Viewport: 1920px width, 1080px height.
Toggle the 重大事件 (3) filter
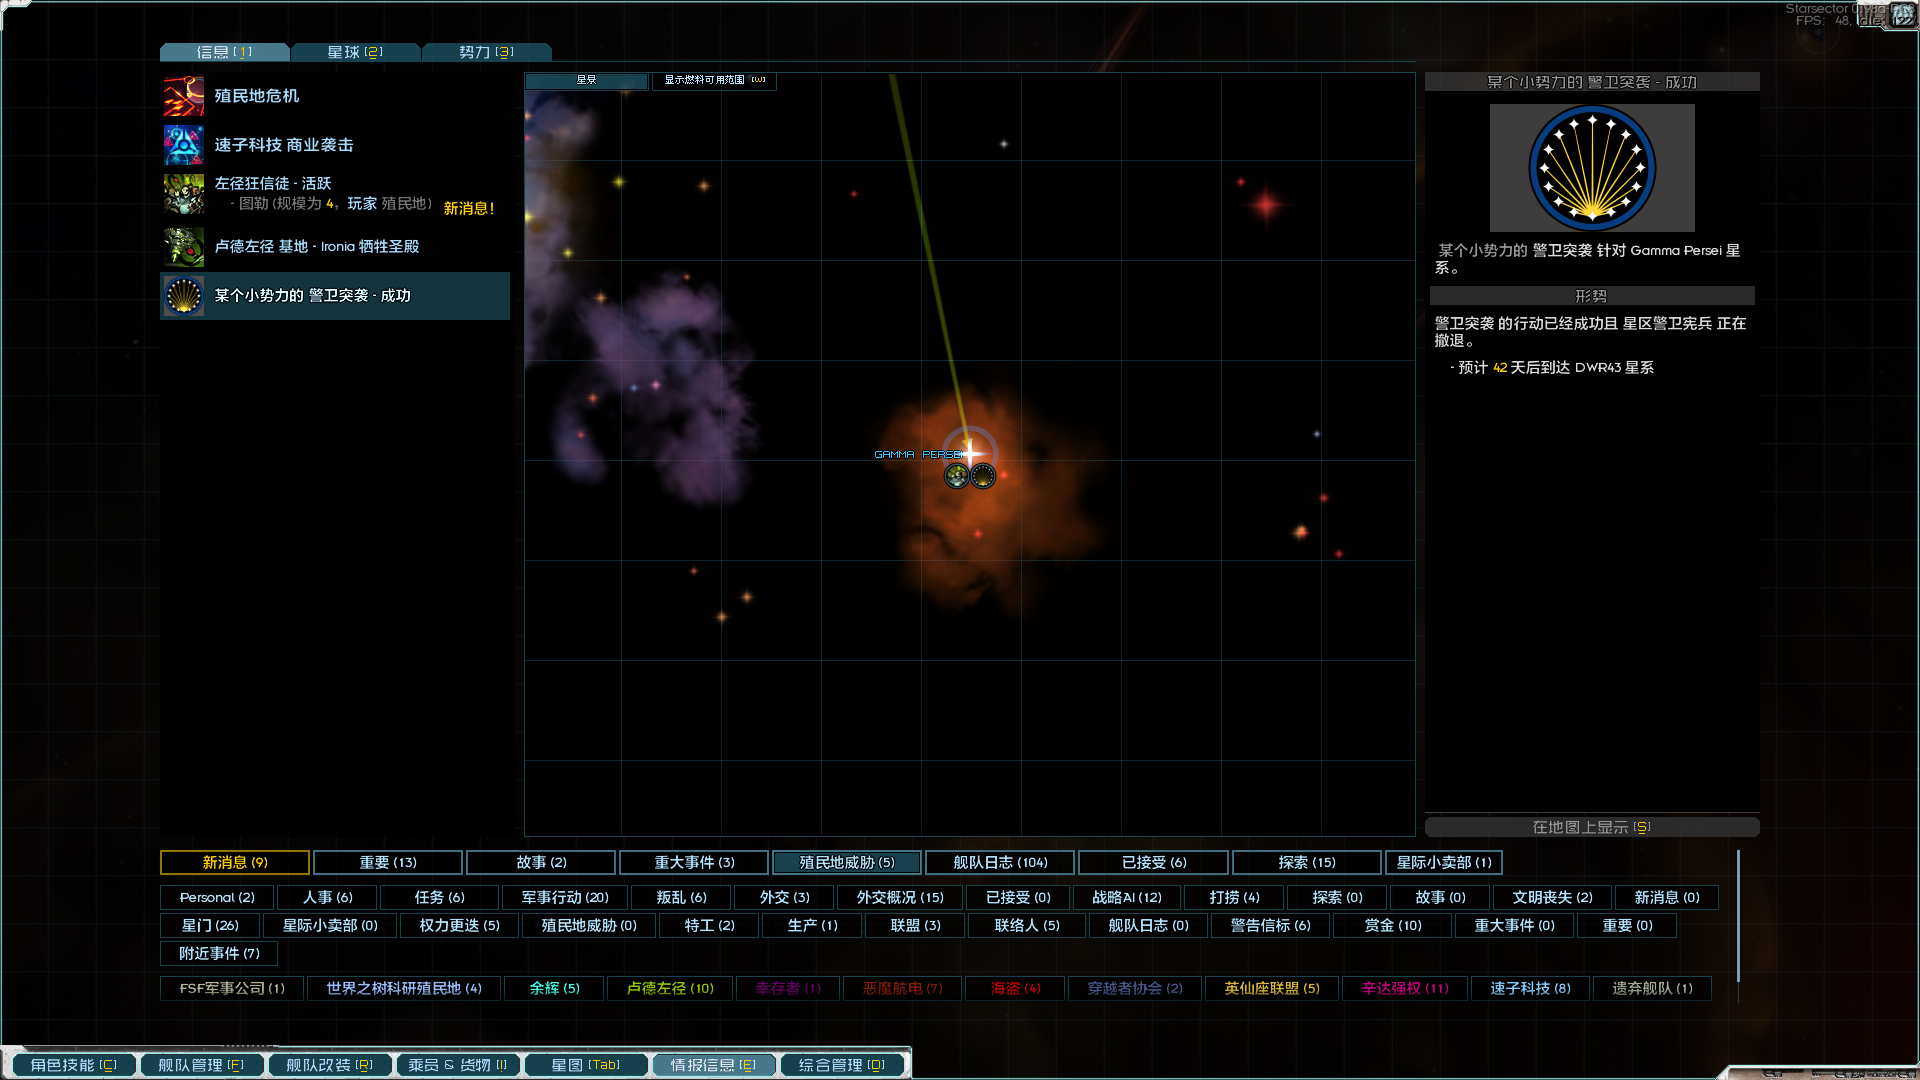[x=694, y=862]
